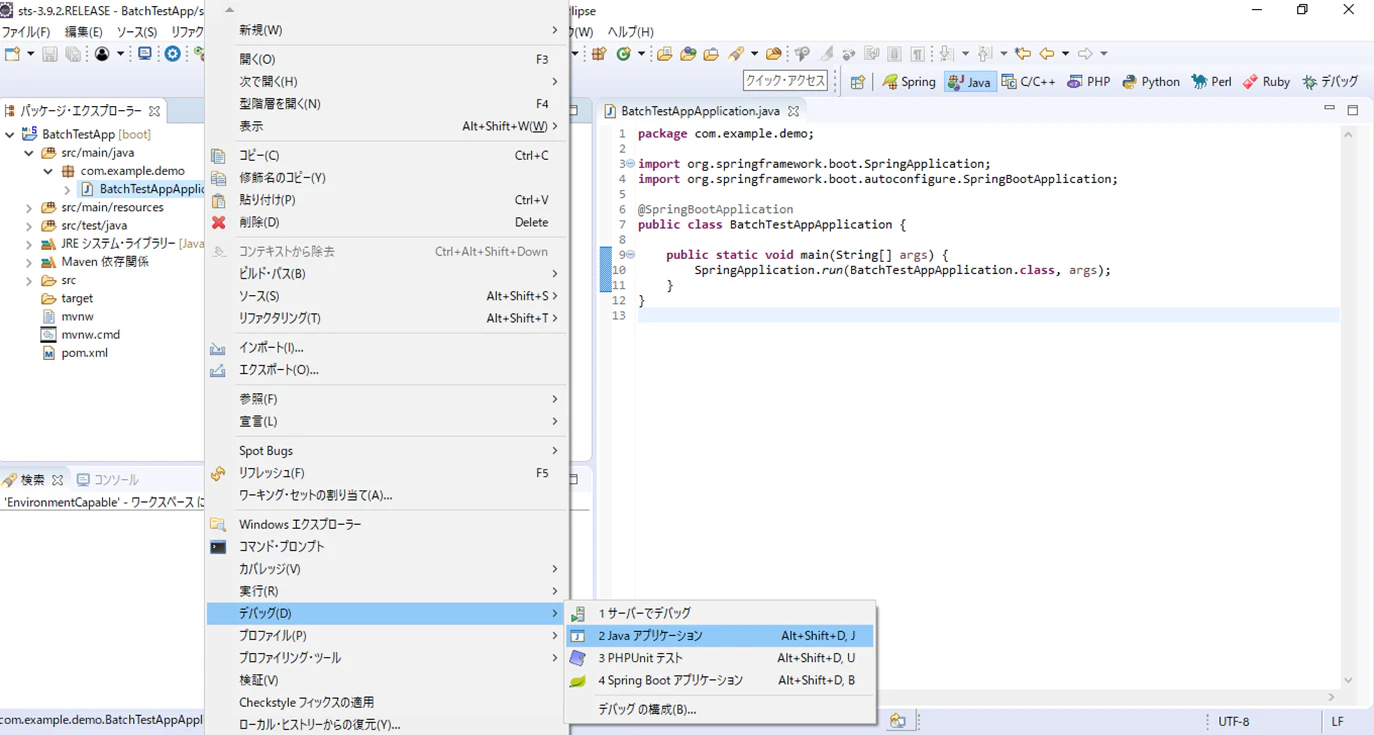
Task: Click the editor vertical scrollbar down arrow
Action: pyautogui.click(x=1348, y=680)
